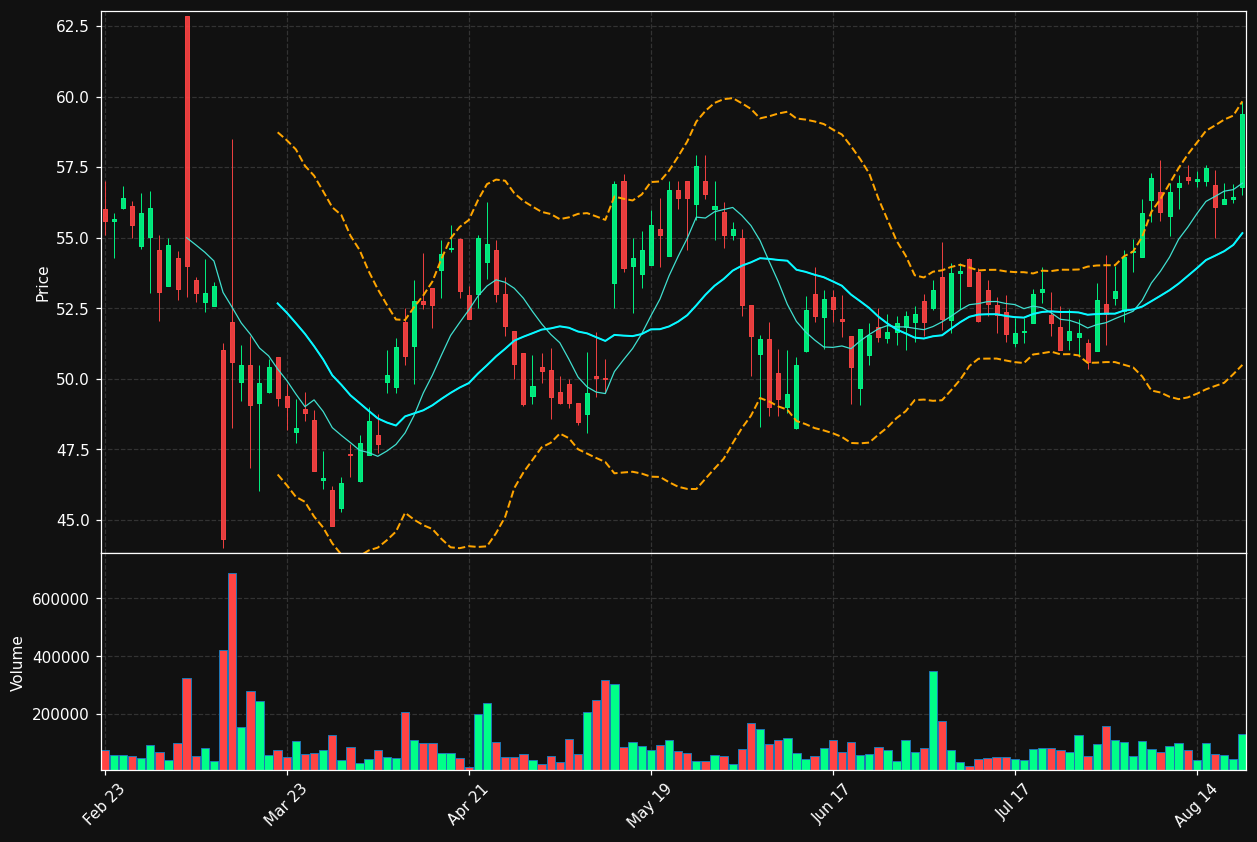Click the Volume axis title

click(x=18, y=663)
